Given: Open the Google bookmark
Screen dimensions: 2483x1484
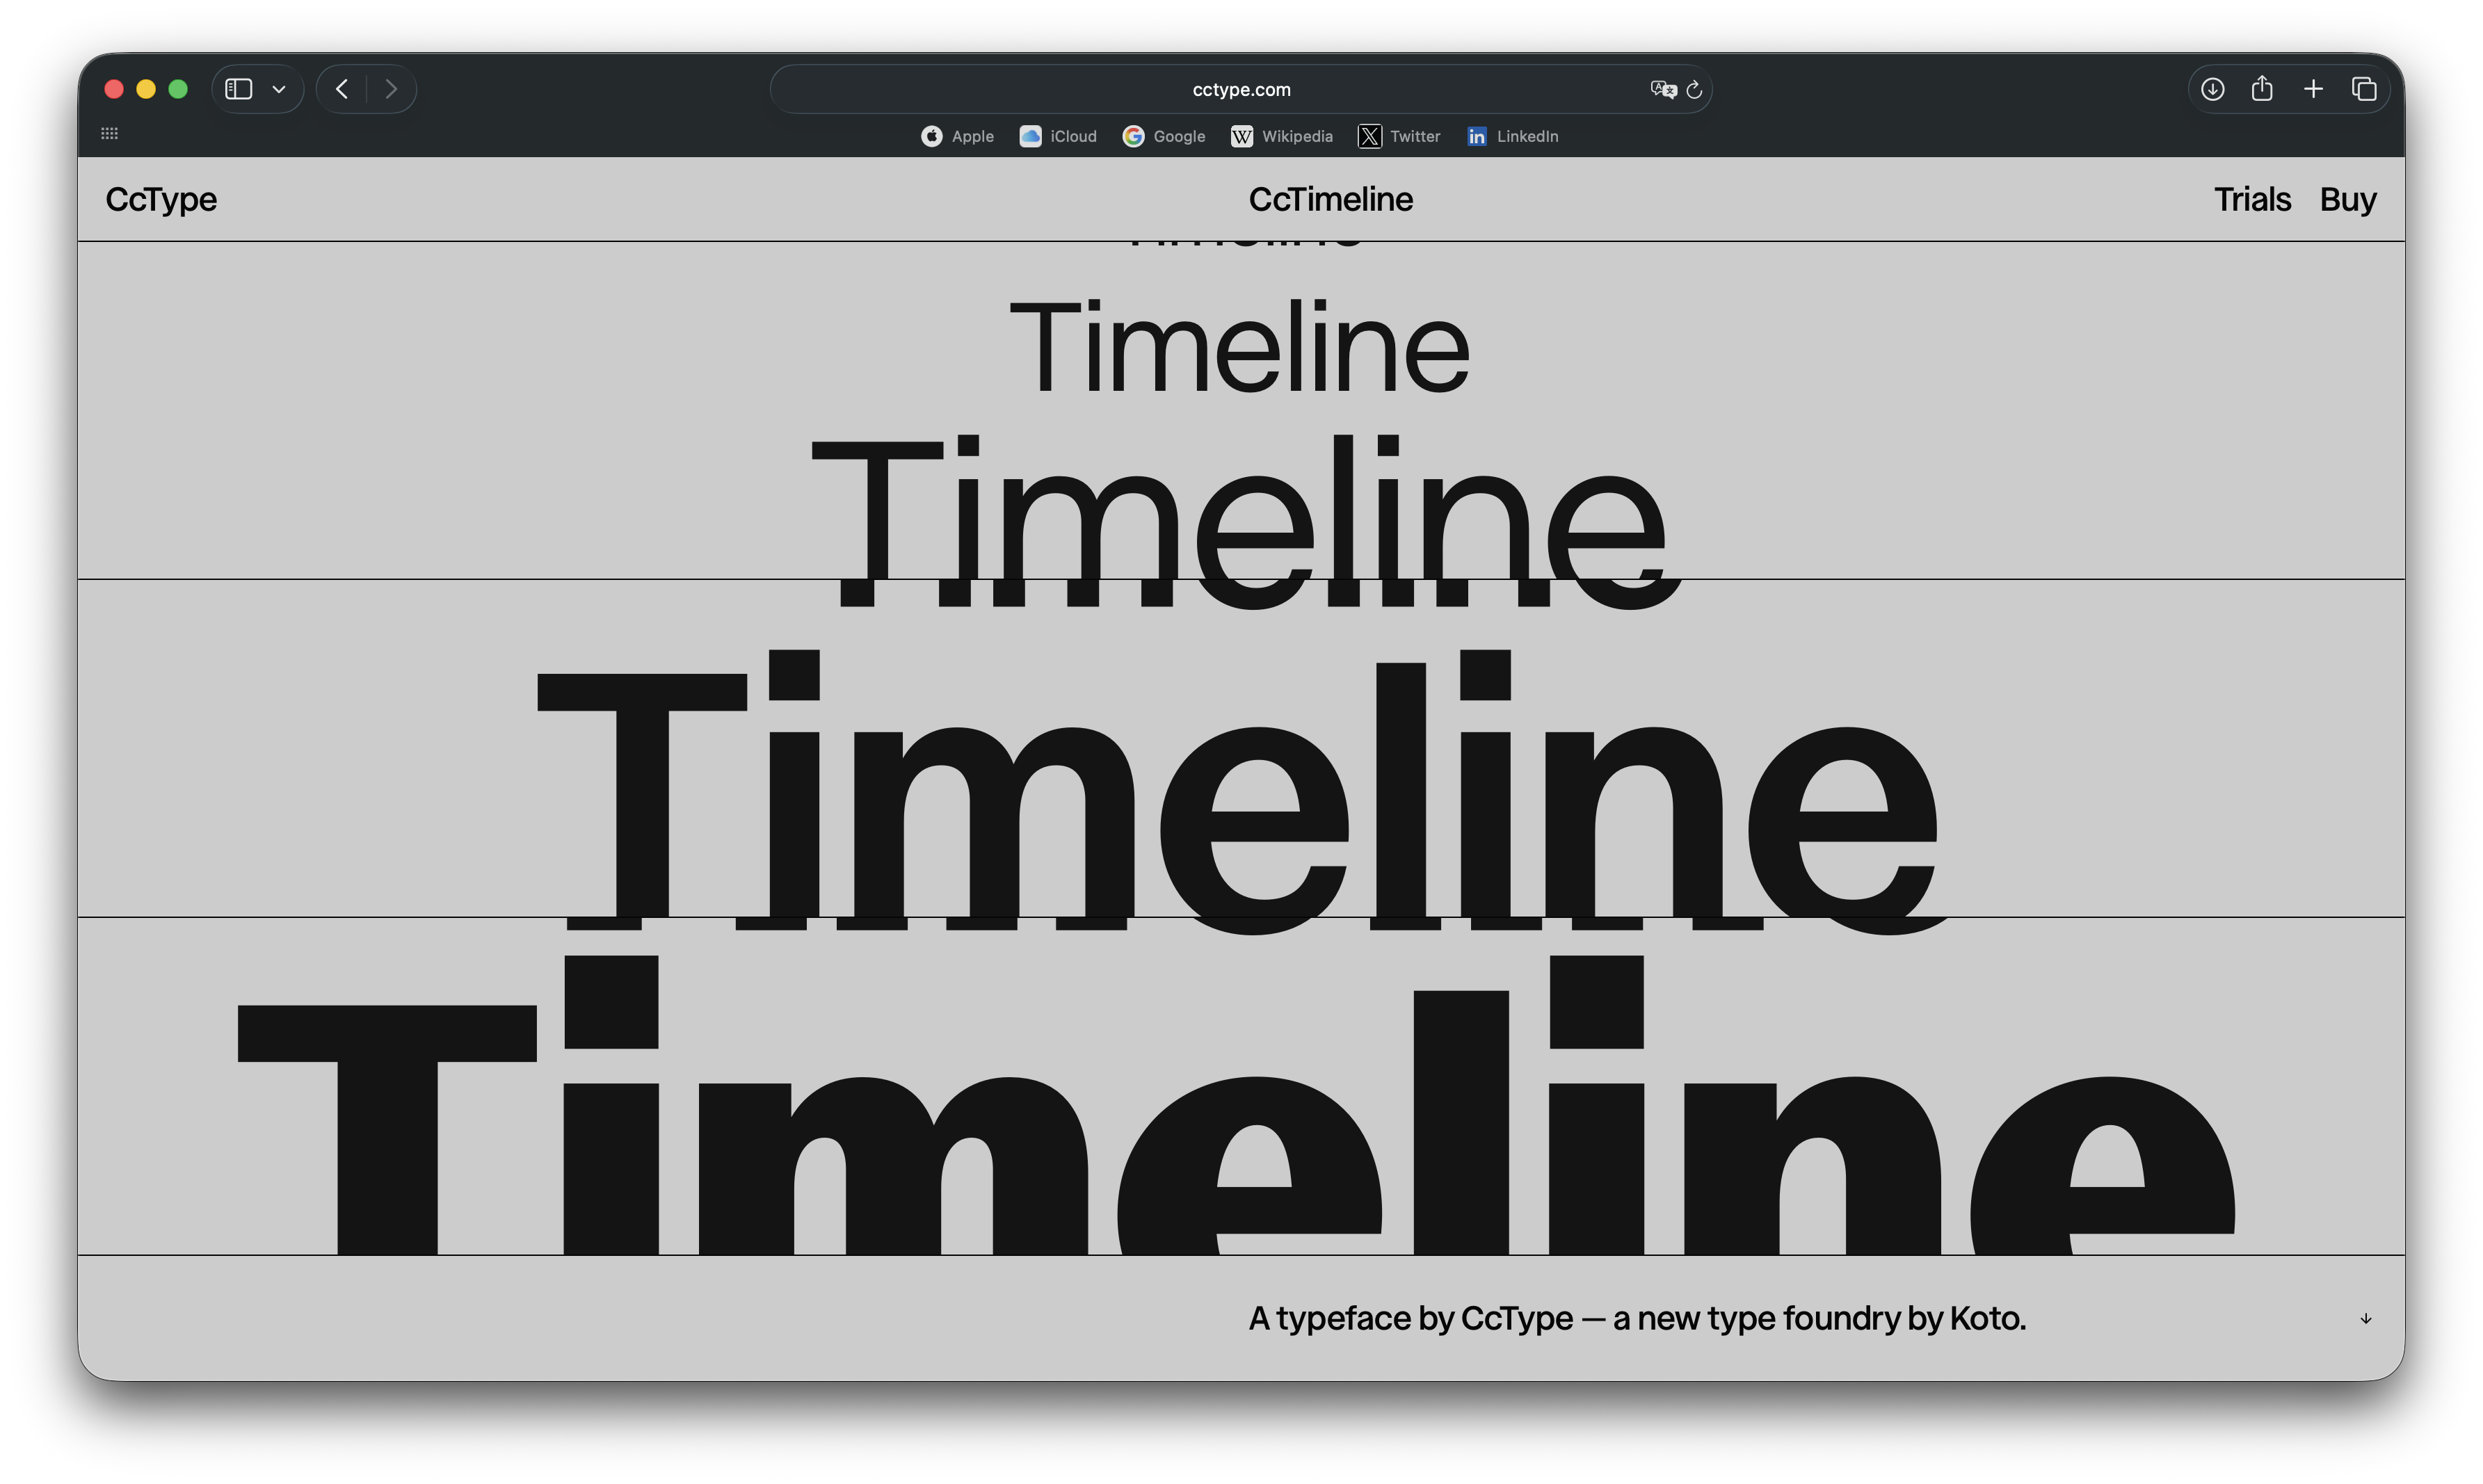Looking at the screenshot, I should click(x=1164, y=136).
